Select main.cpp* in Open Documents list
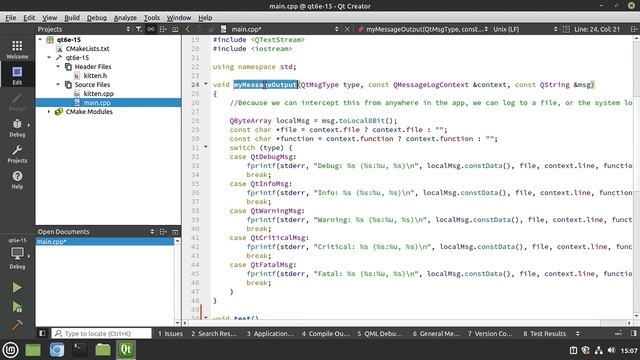640x360 pixels. [105, 242]
